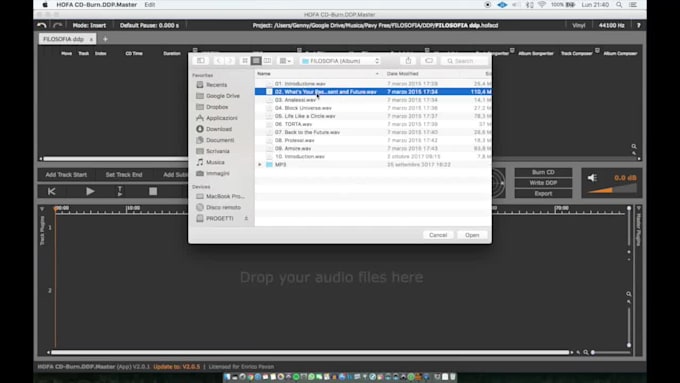The width and height of the screenshot is (680, 383).
Task: Switch file dialog to list view
Action: coord(256,61)
